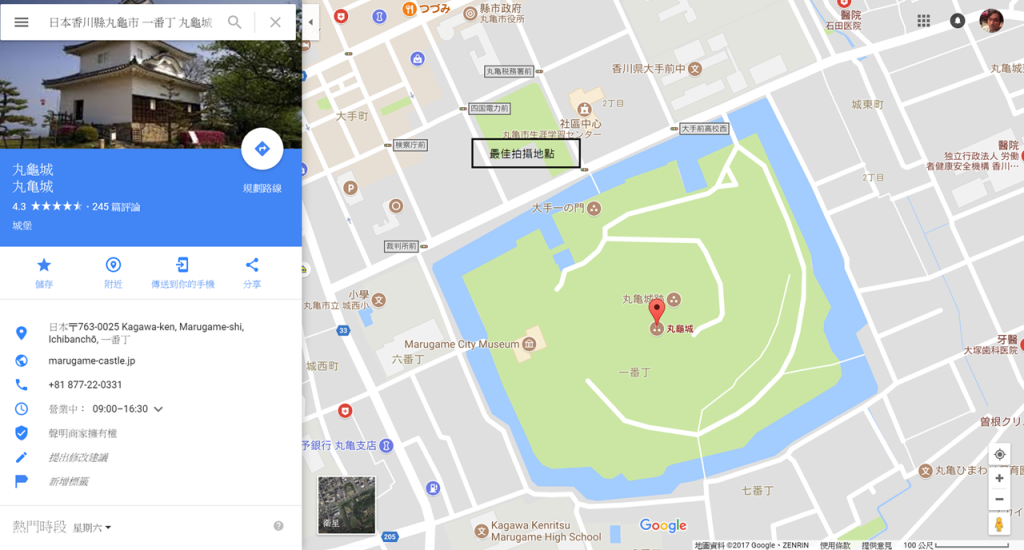Zoom out with the minus button
This screenshot has height=550, width=1024.
coord(999,499)
